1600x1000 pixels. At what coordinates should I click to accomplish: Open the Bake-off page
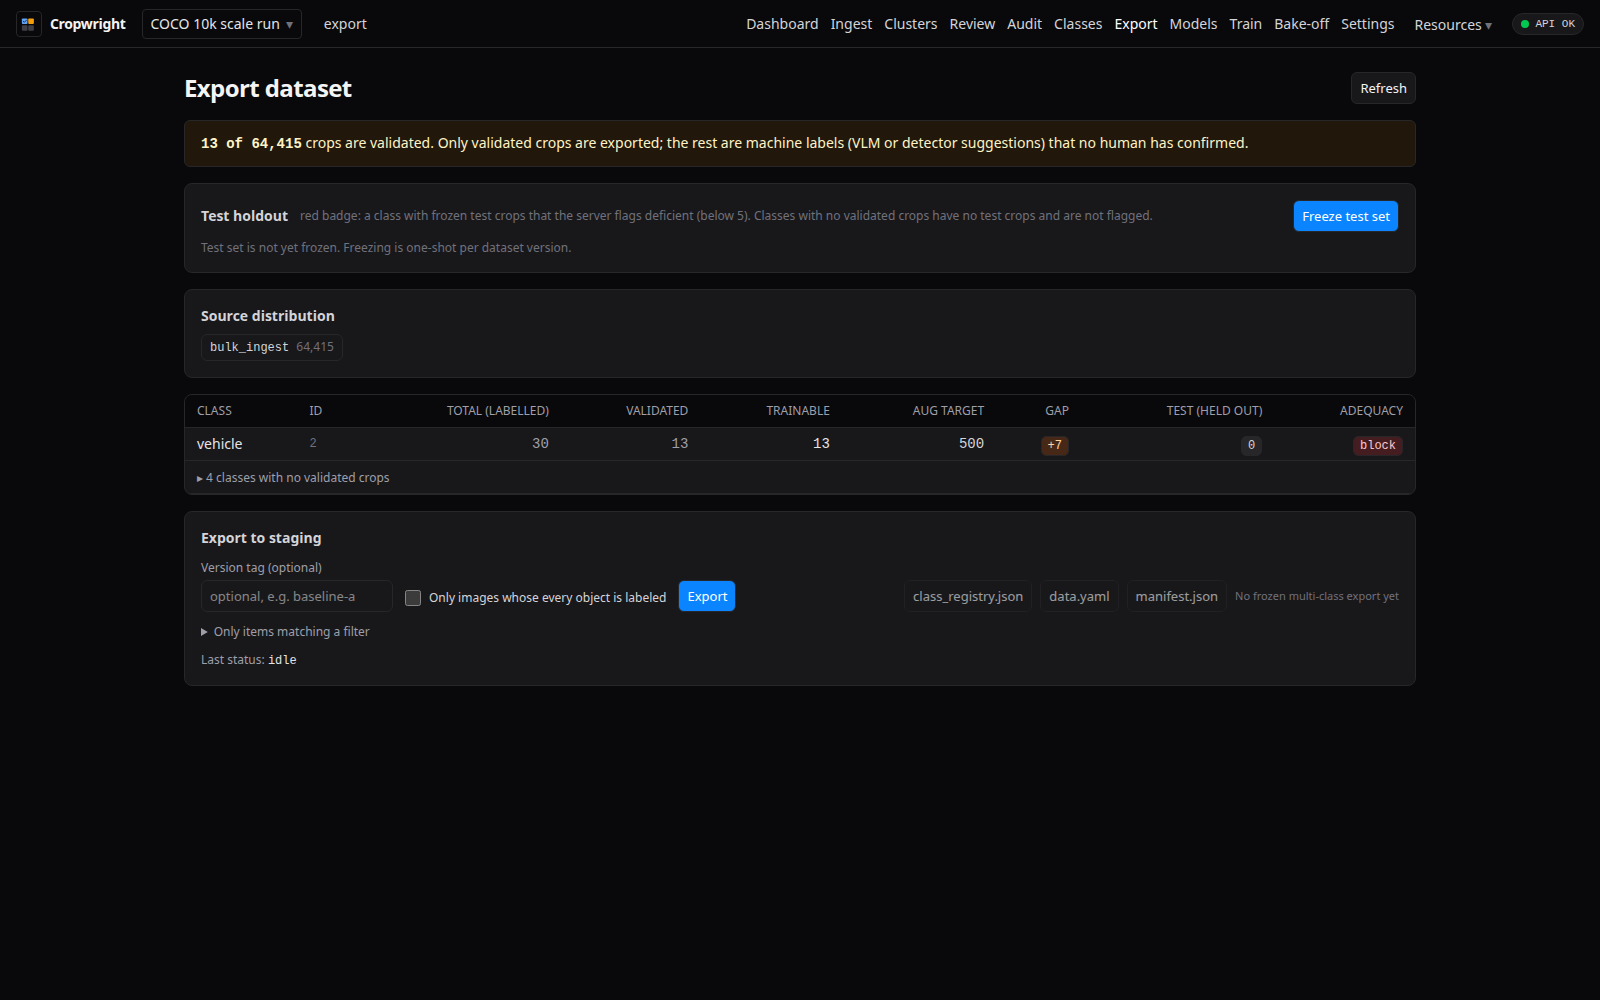click(x=1301, y=24)
